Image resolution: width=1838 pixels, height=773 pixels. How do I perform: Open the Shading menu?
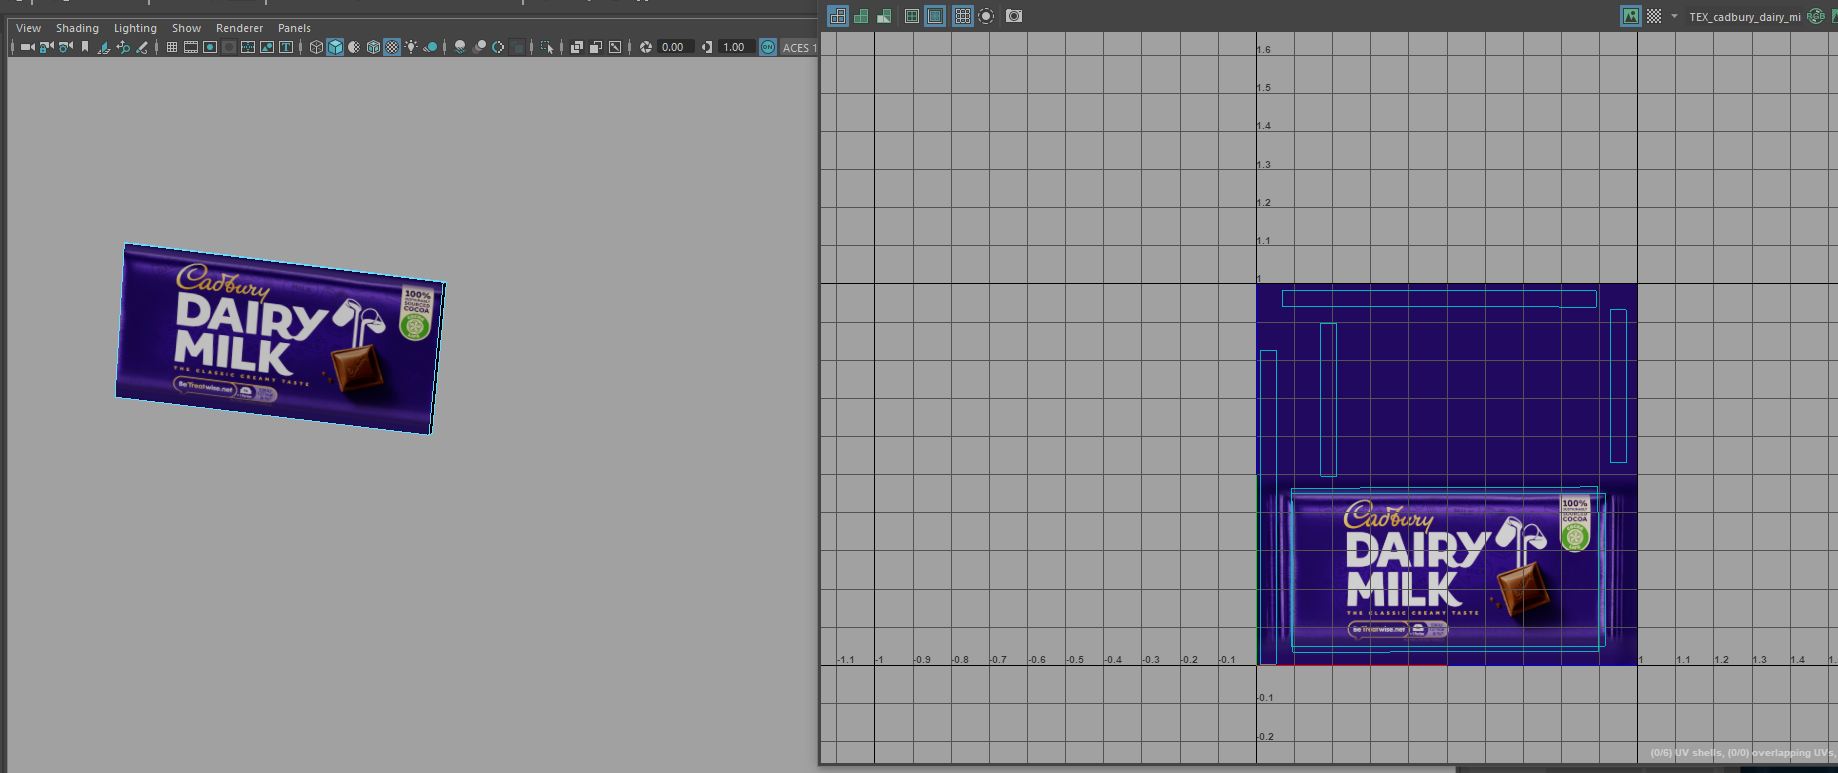click(77, 28)
